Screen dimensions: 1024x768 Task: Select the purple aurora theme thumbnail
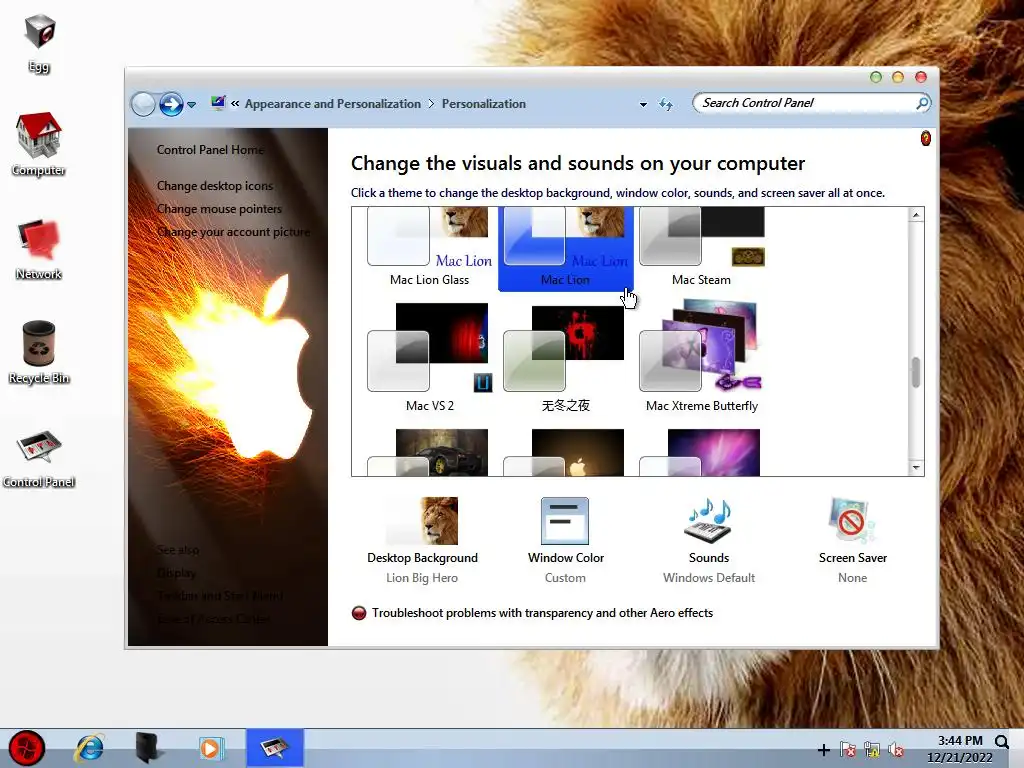[701, 452]
